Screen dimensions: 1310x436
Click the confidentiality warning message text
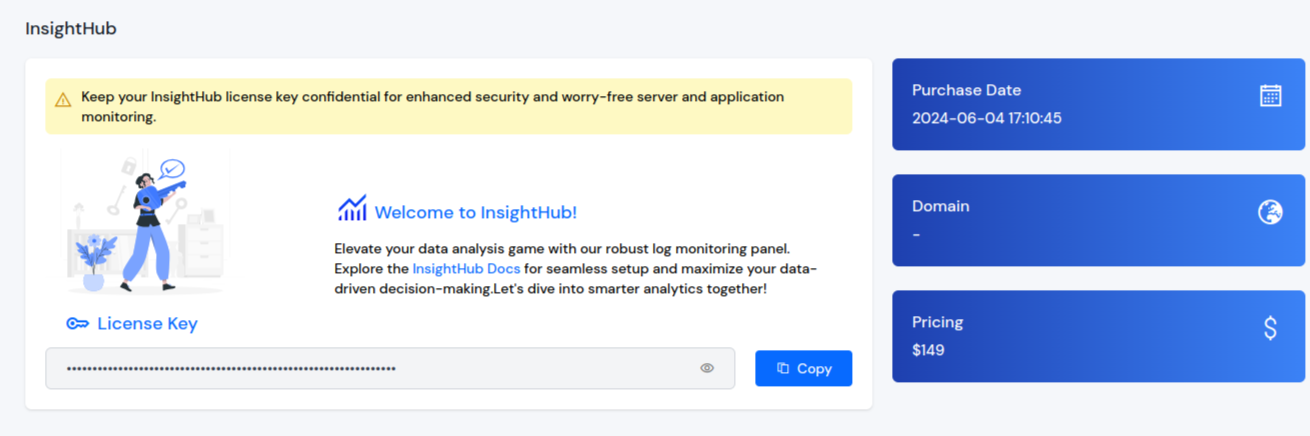432,107
